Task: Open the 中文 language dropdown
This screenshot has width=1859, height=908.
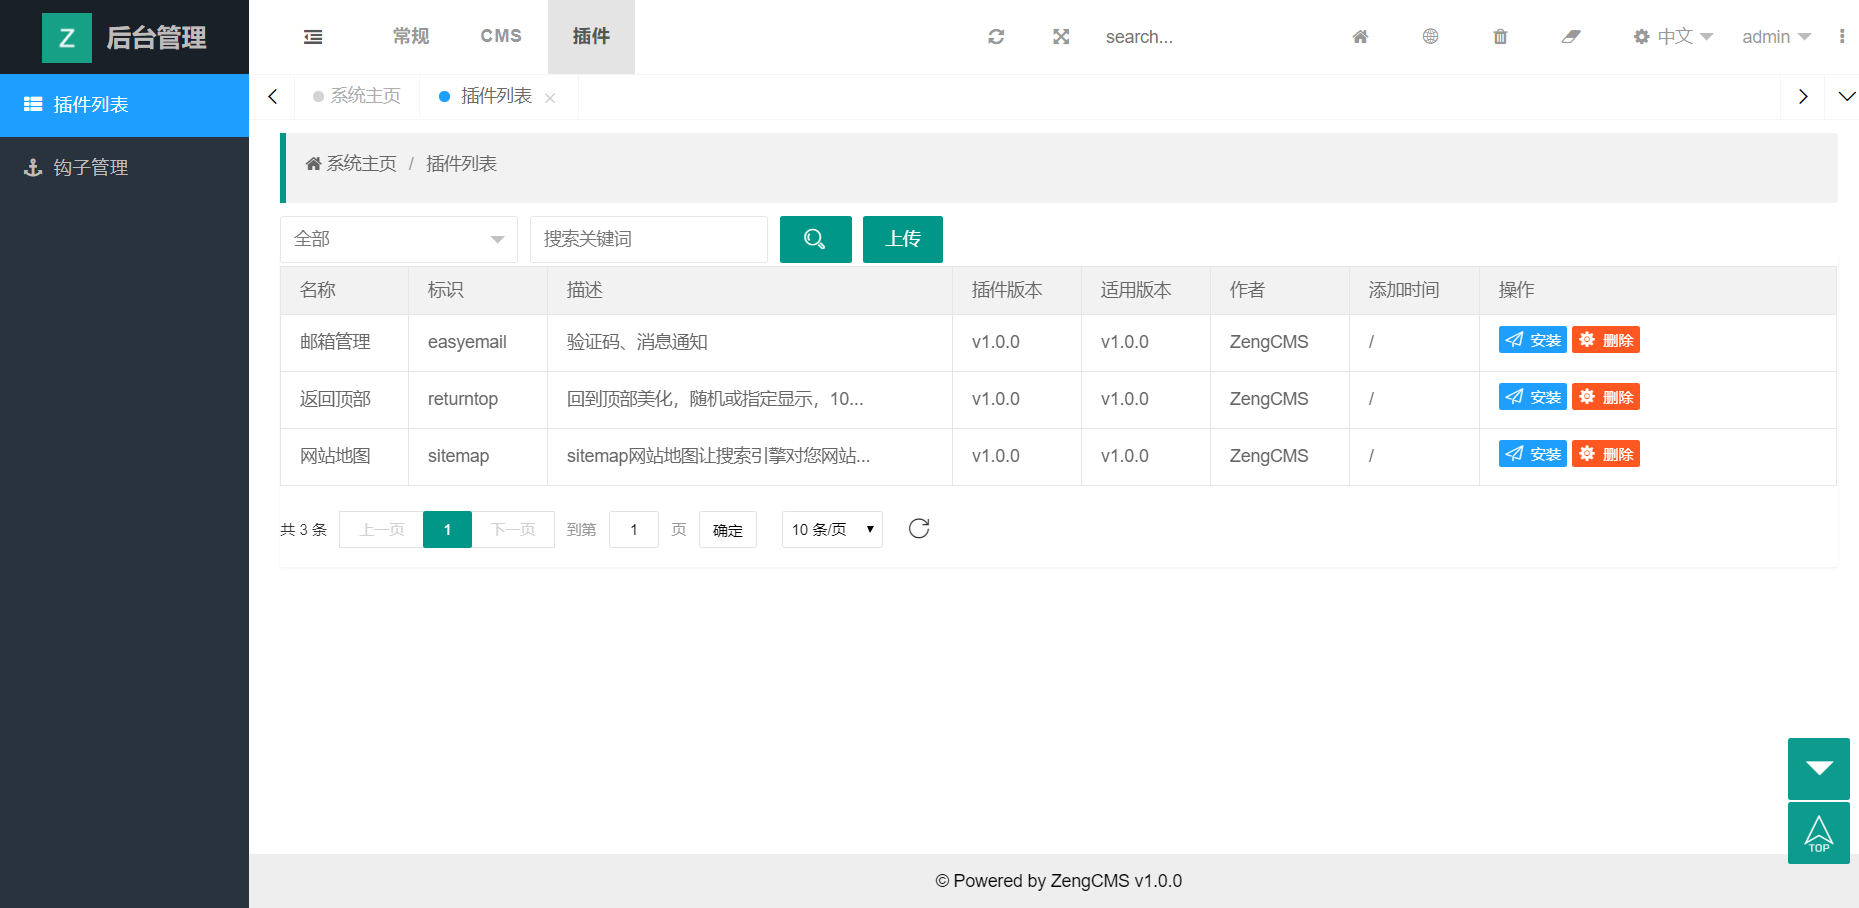Action: [1673, 37]
